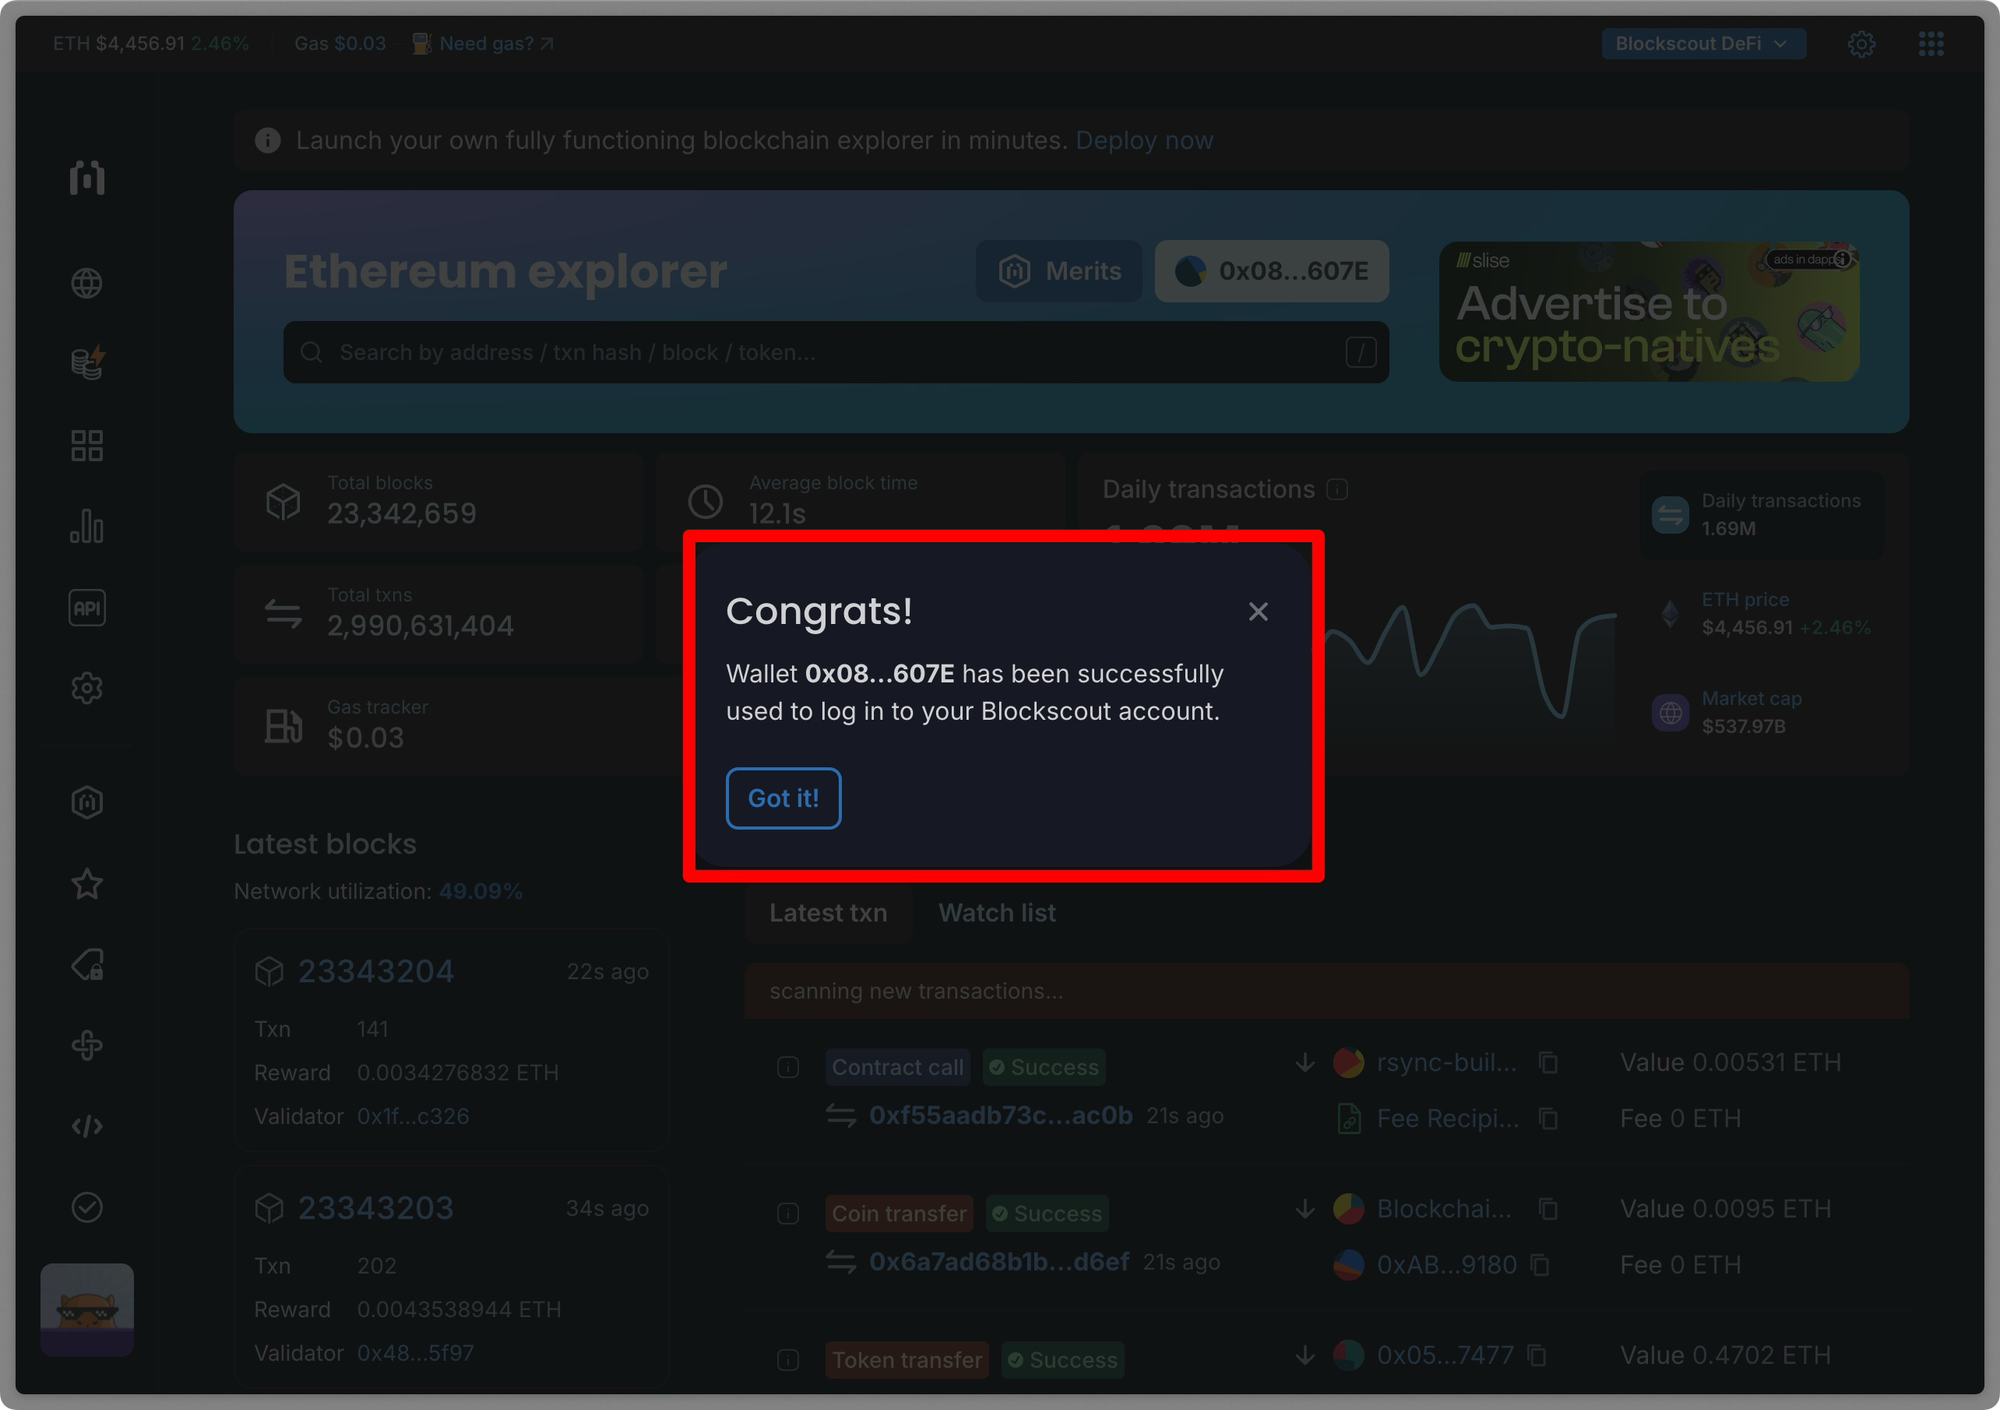Open the Advertise to crypto-natives banner
2000x1410 pixels.
coord(1649,311)
